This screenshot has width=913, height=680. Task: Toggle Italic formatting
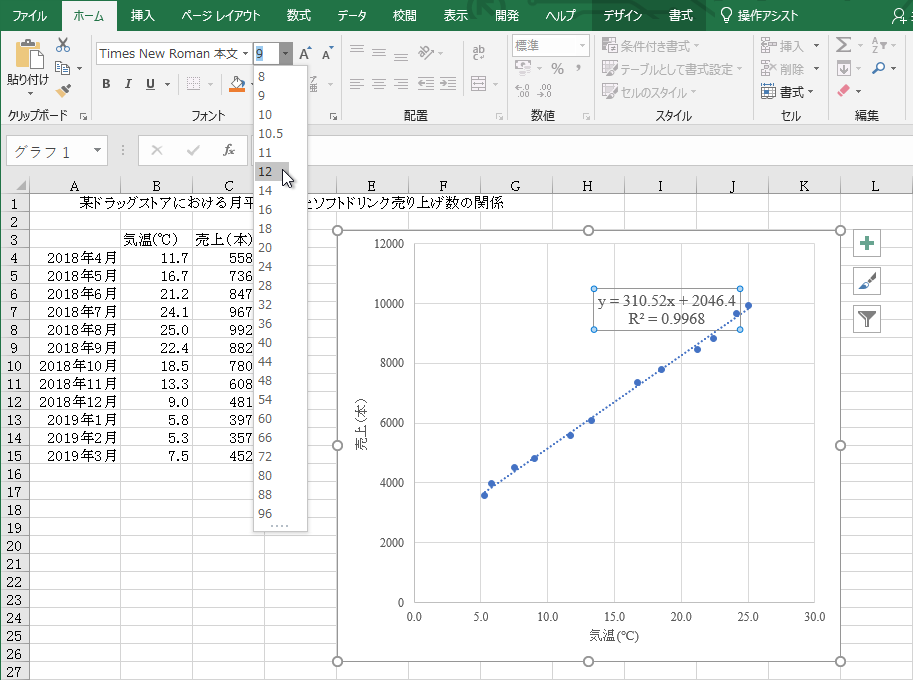[x=128, y=84]
